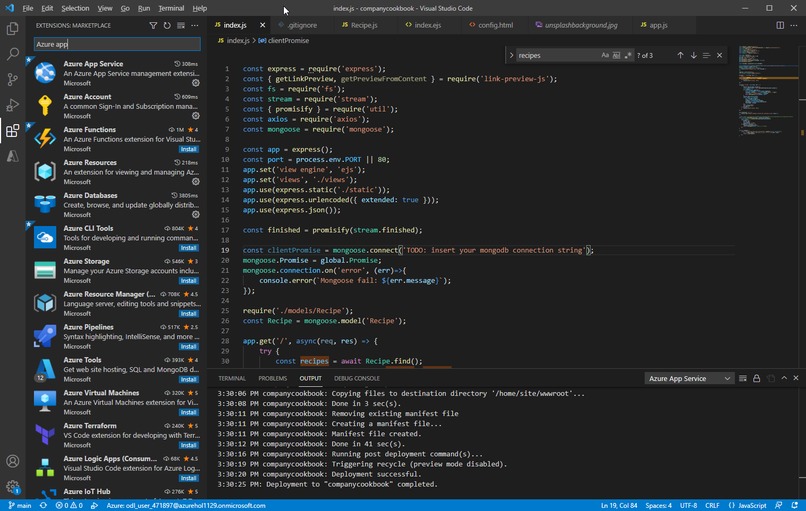Open the Terminal panel tab
The height and width of the screenshot is (511, 806).
232,378
